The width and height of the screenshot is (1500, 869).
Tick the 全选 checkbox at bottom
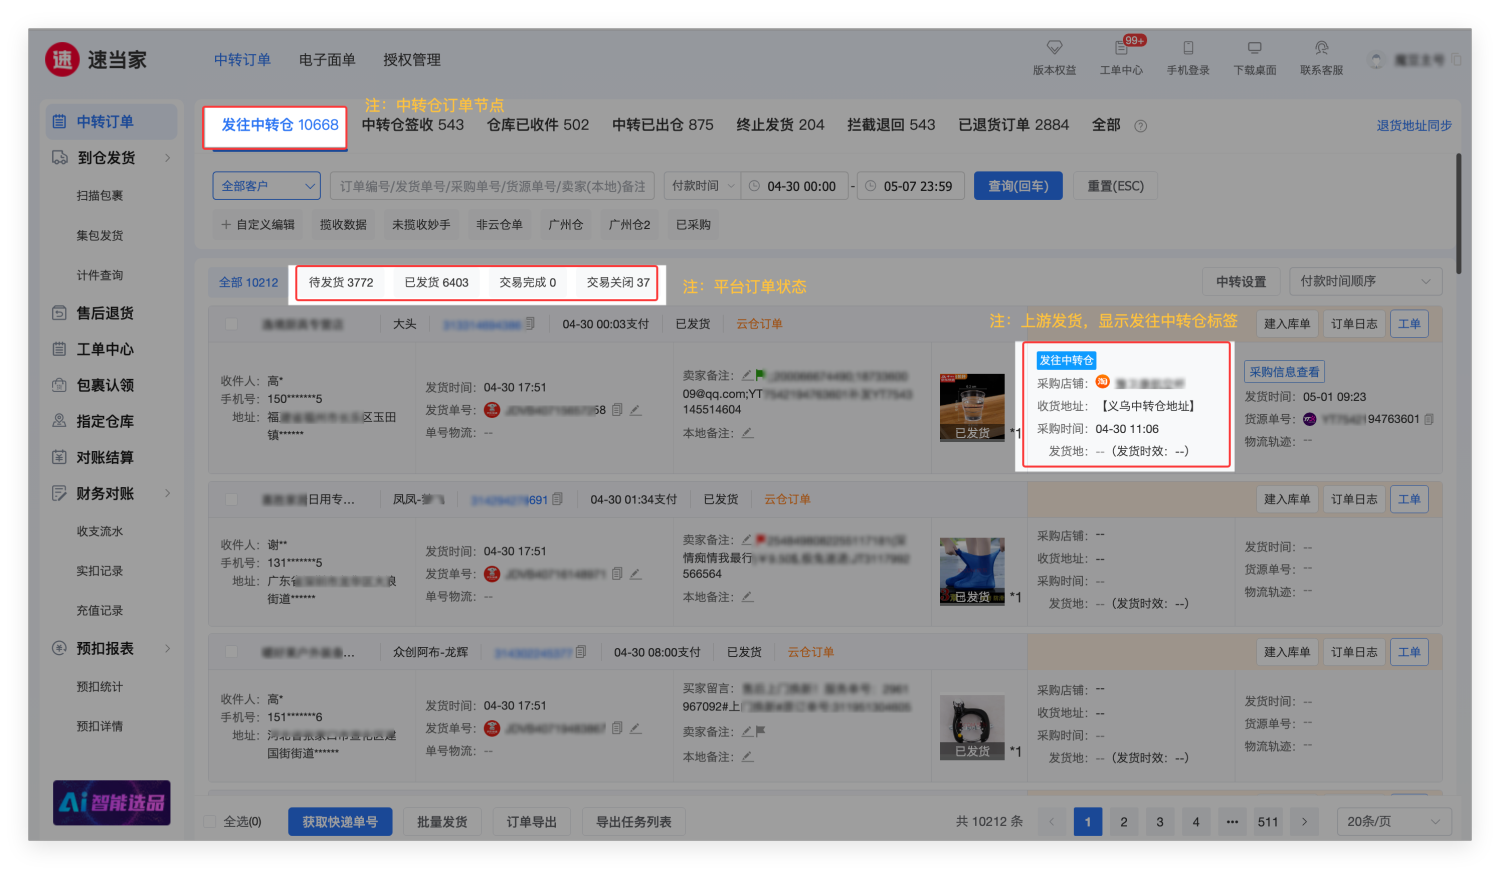point(210,822)
